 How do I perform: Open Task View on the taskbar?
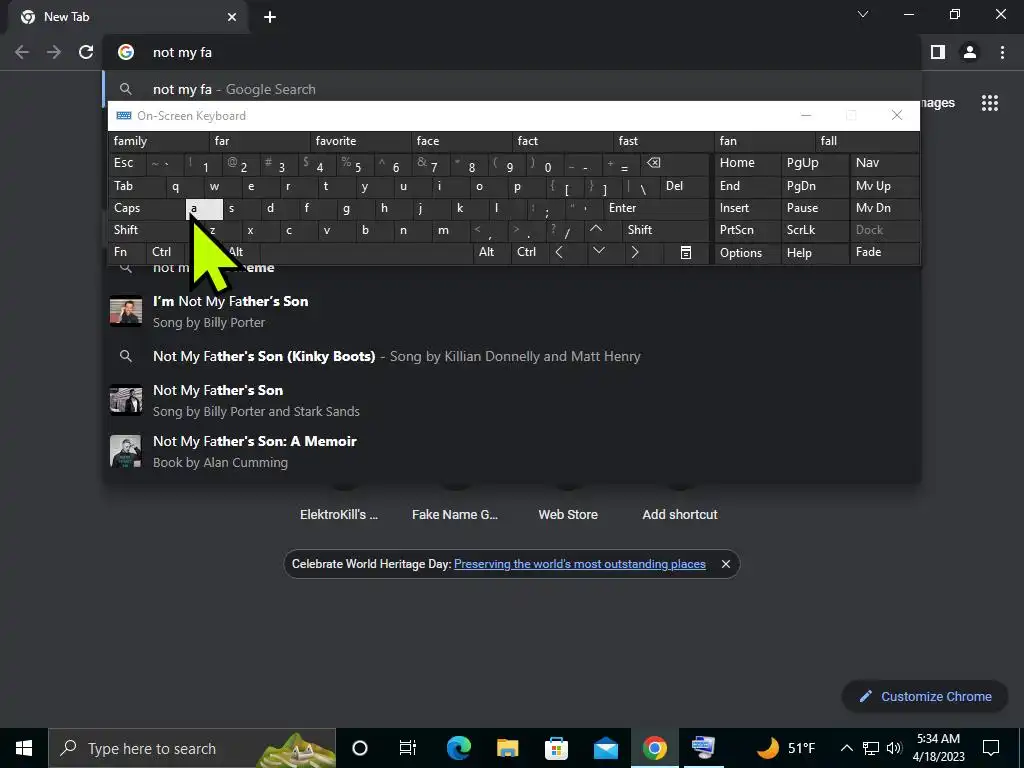(x=408, y=748)
